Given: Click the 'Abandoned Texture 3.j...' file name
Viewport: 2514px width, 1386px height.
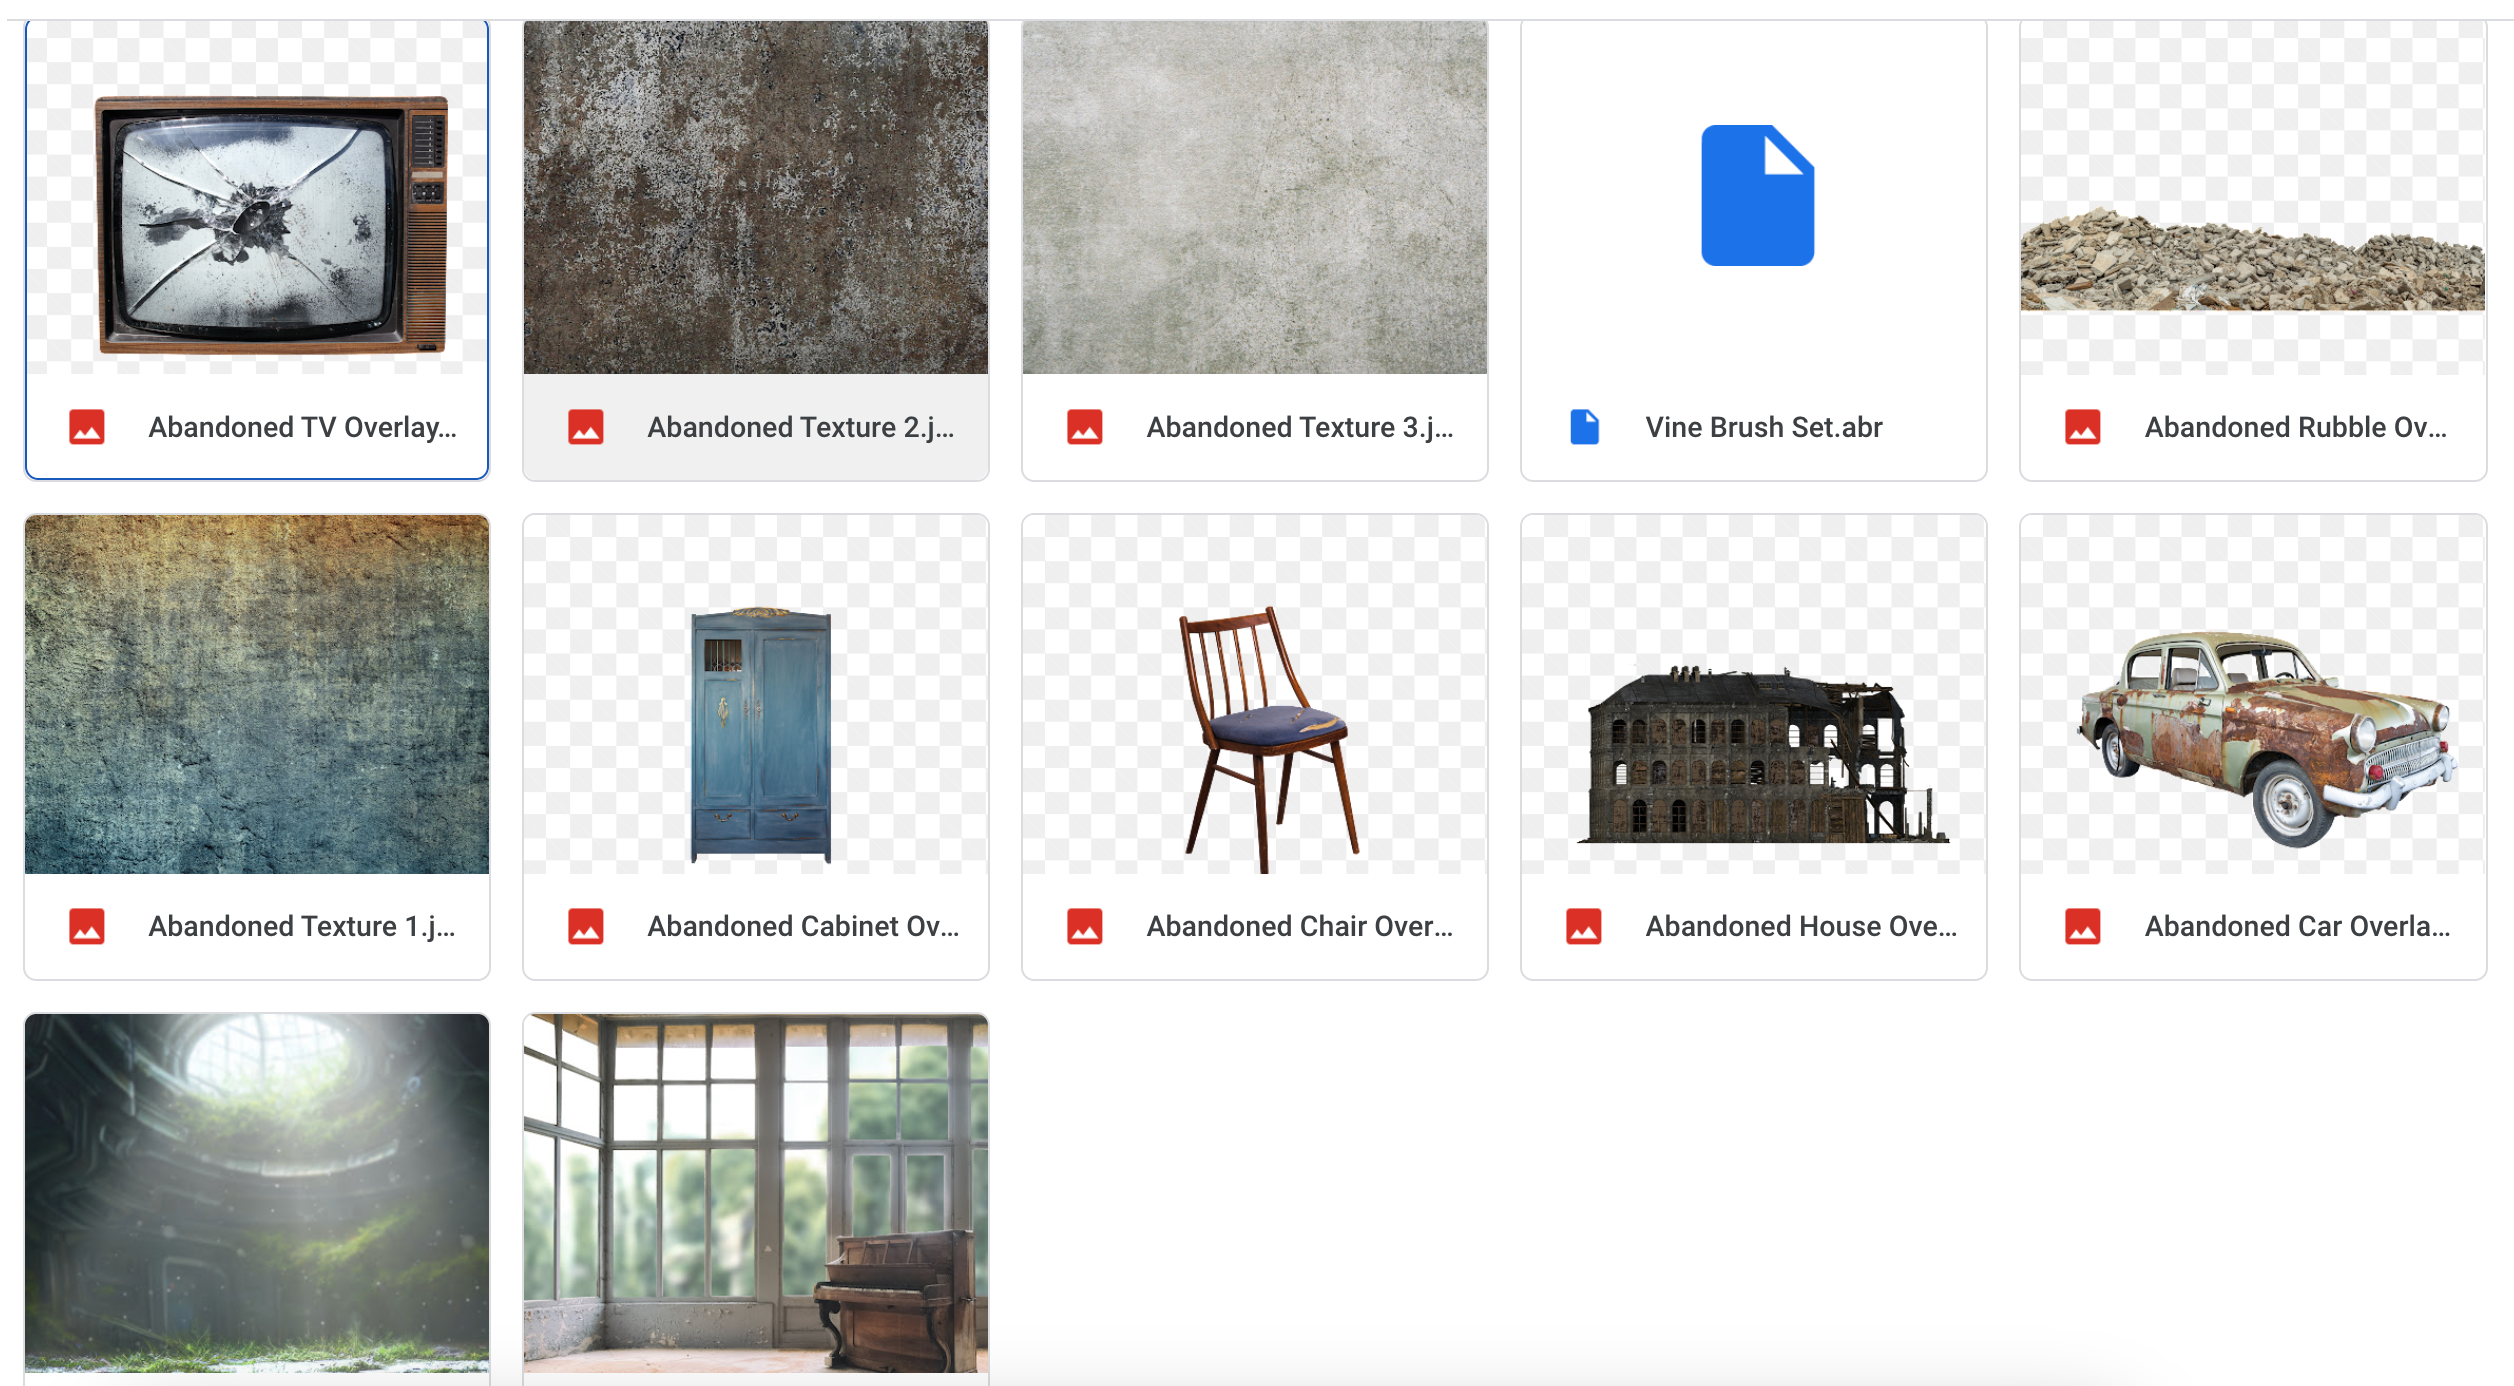Looking at the screenshot, I should [x=1300, y=427].
